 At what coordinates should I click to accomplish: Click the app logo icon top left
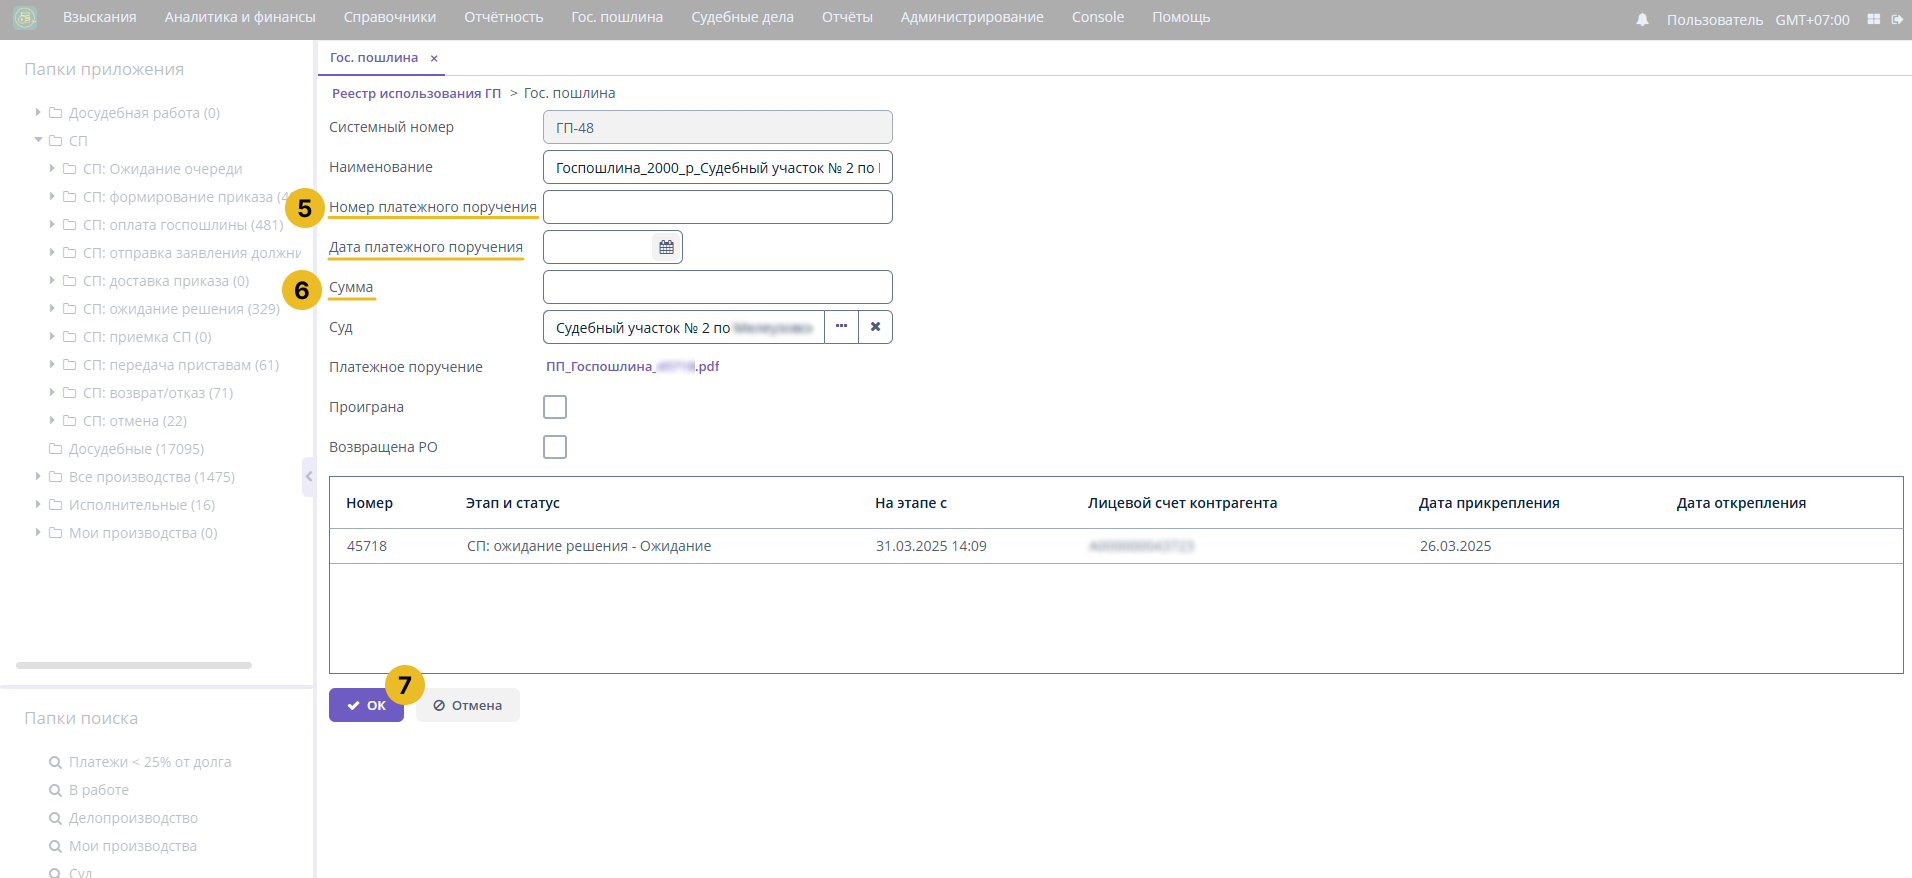coord(25,18)
